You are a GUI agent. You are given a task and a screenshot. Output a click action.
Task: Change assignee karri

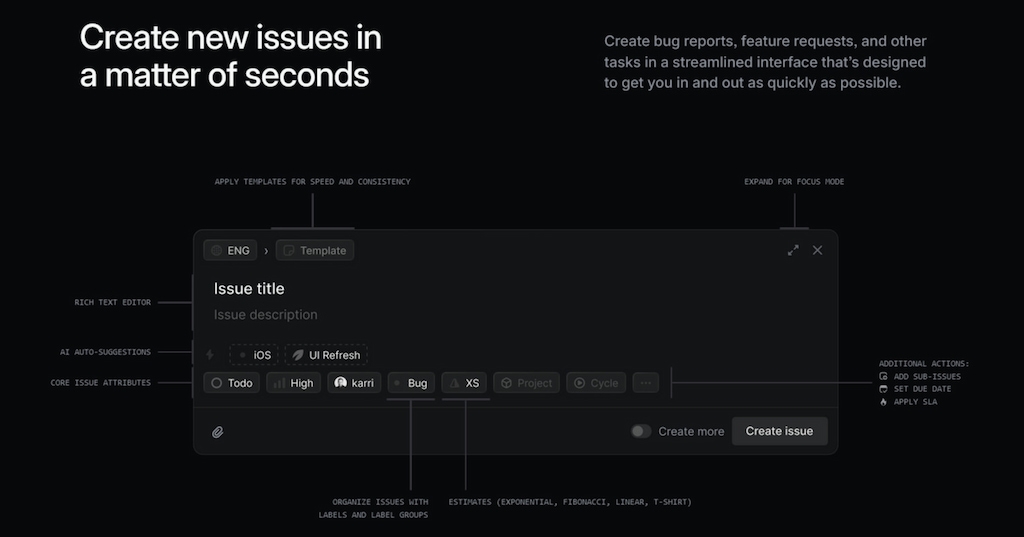coord(354,383)
